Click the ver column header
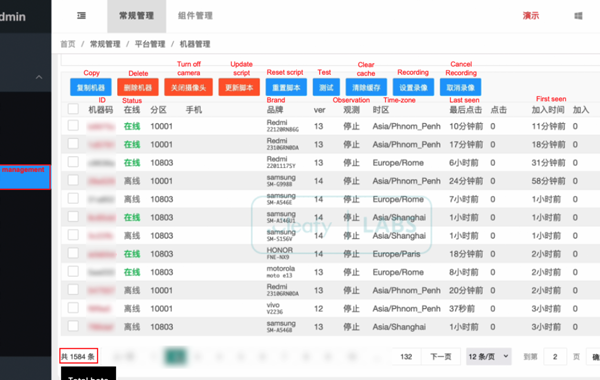This screenshot has height=380, width=600. [320, 110]
